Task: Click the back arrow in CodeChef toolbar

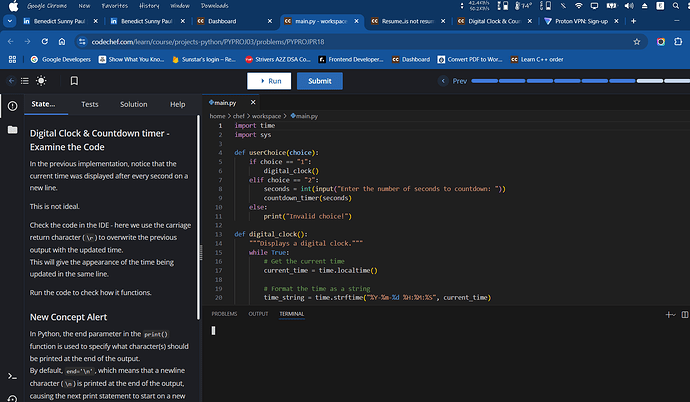Action: [11, 81]
